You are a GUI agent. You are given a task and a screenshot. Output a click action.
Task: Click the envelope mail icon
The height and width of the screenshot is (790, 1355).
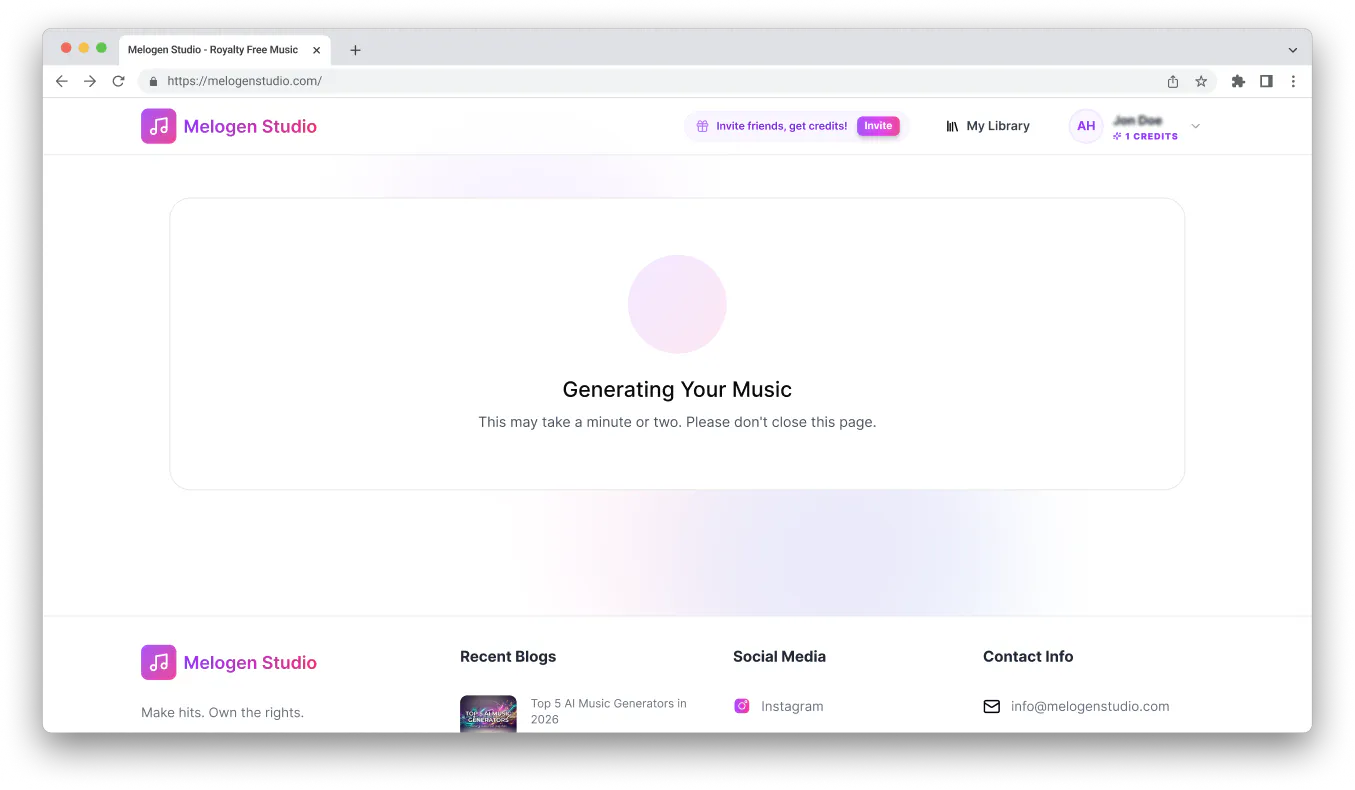pyautogui.click(x=991, y=706)
